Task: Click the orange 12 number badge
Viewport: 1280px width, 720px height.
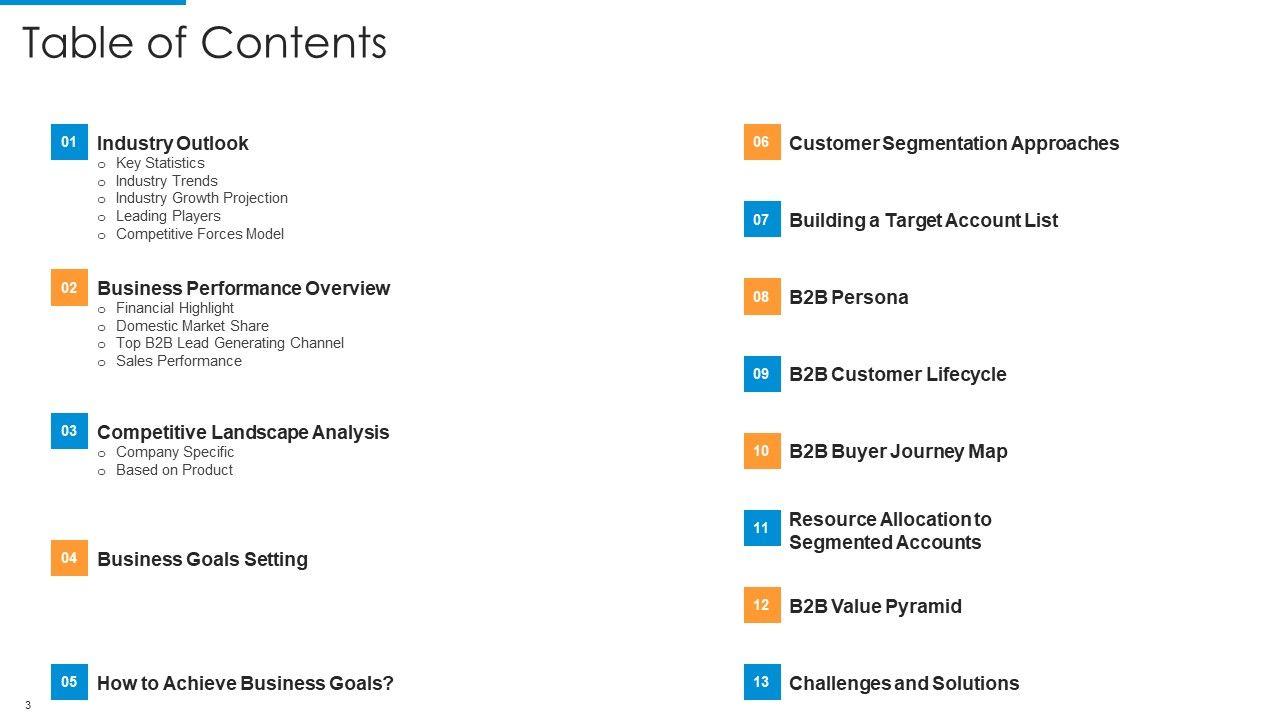Action: point(762,605)
